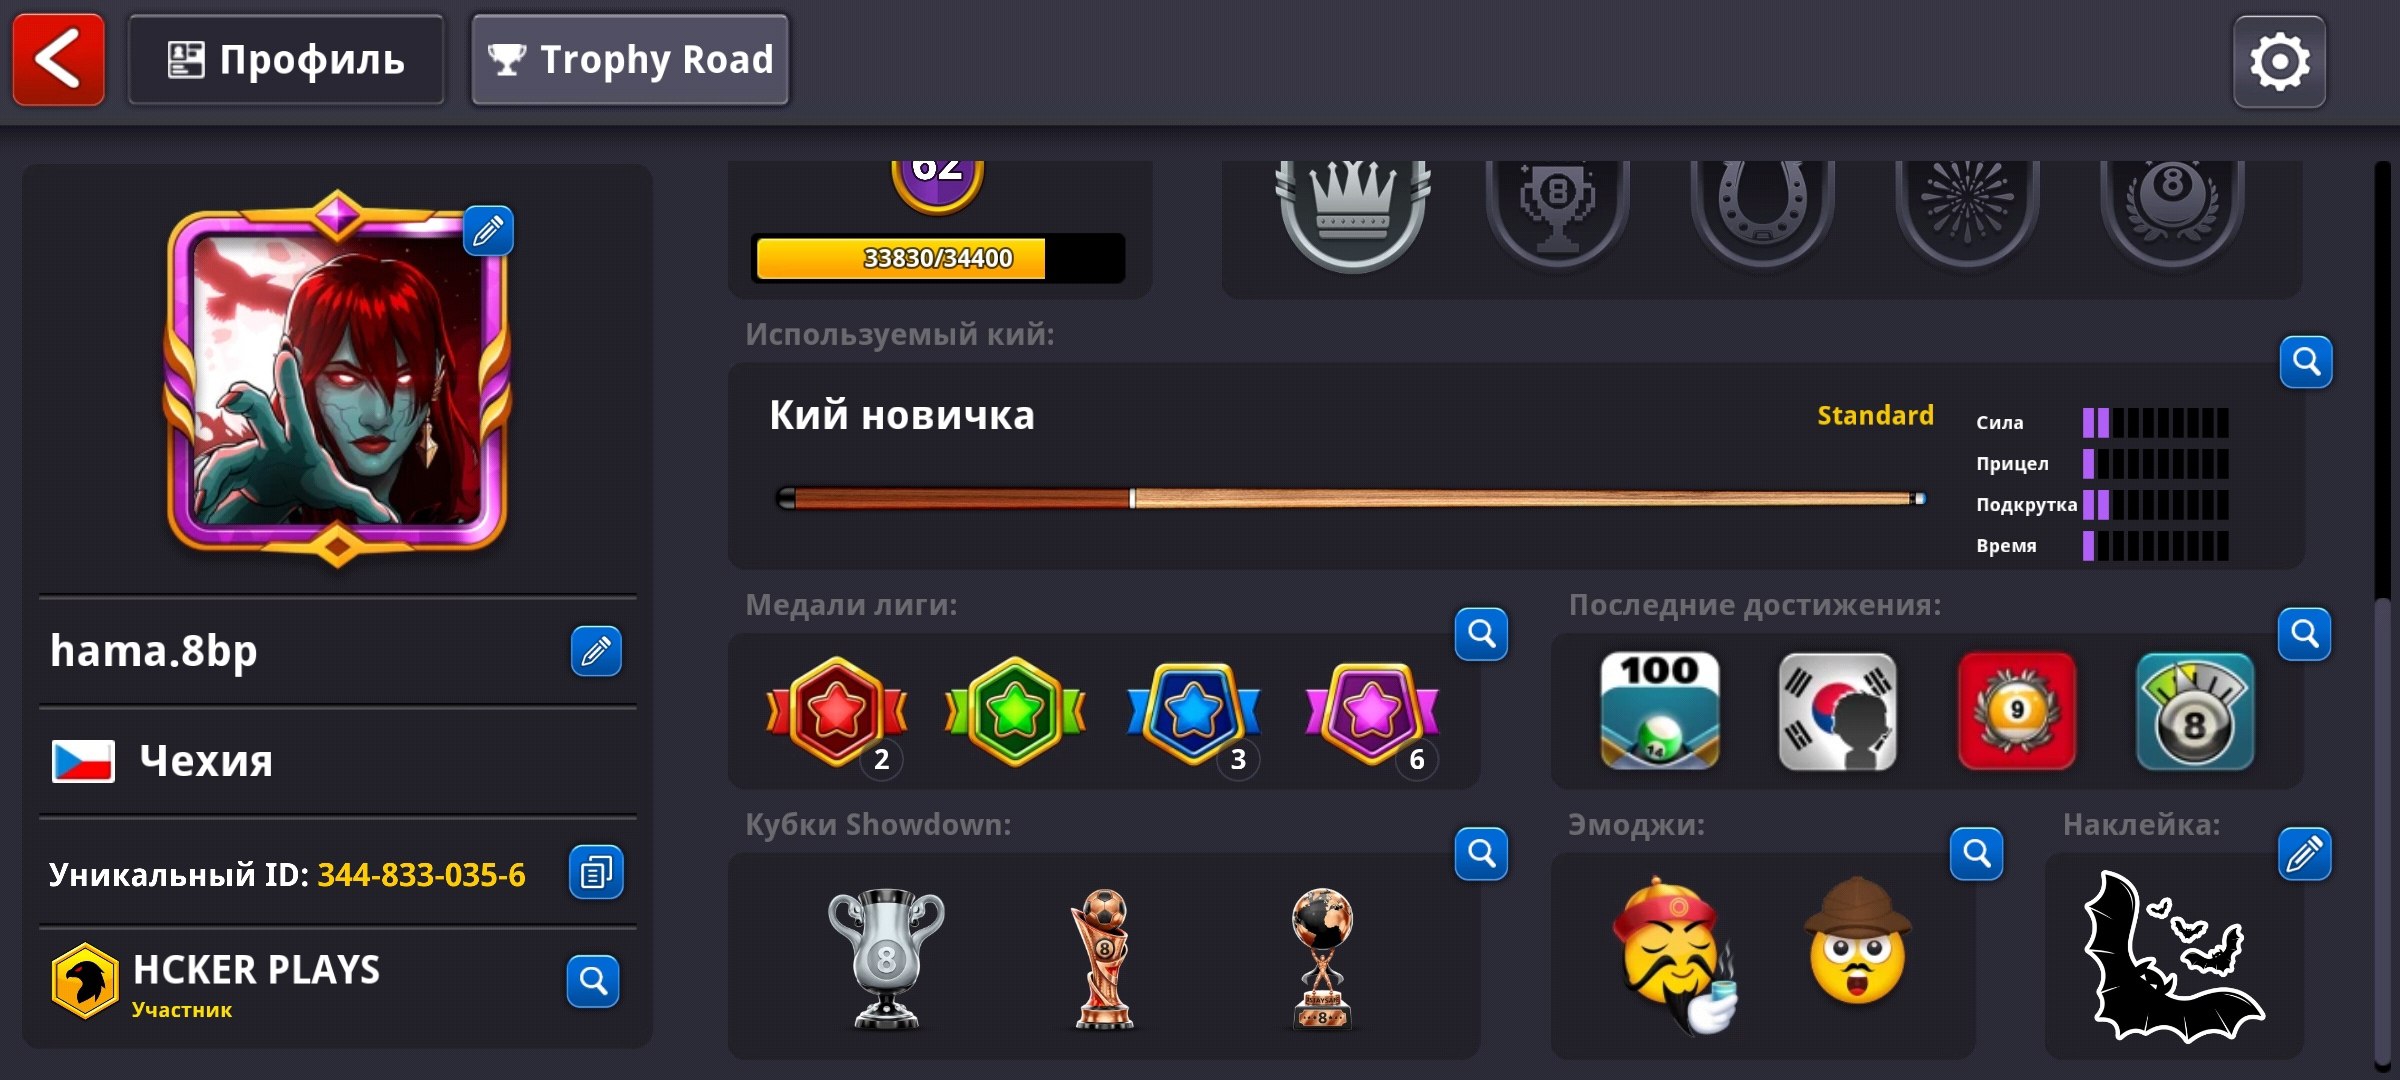Browse emoji collection via magnifier
The image size is (2400, 1080).
[x=1977, y=853]
